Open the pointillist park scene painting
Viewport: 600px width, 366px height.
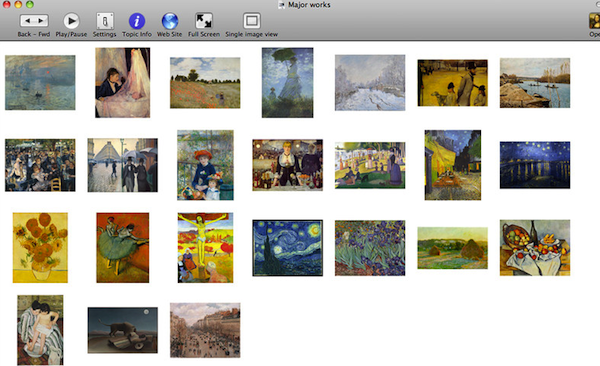370,165
